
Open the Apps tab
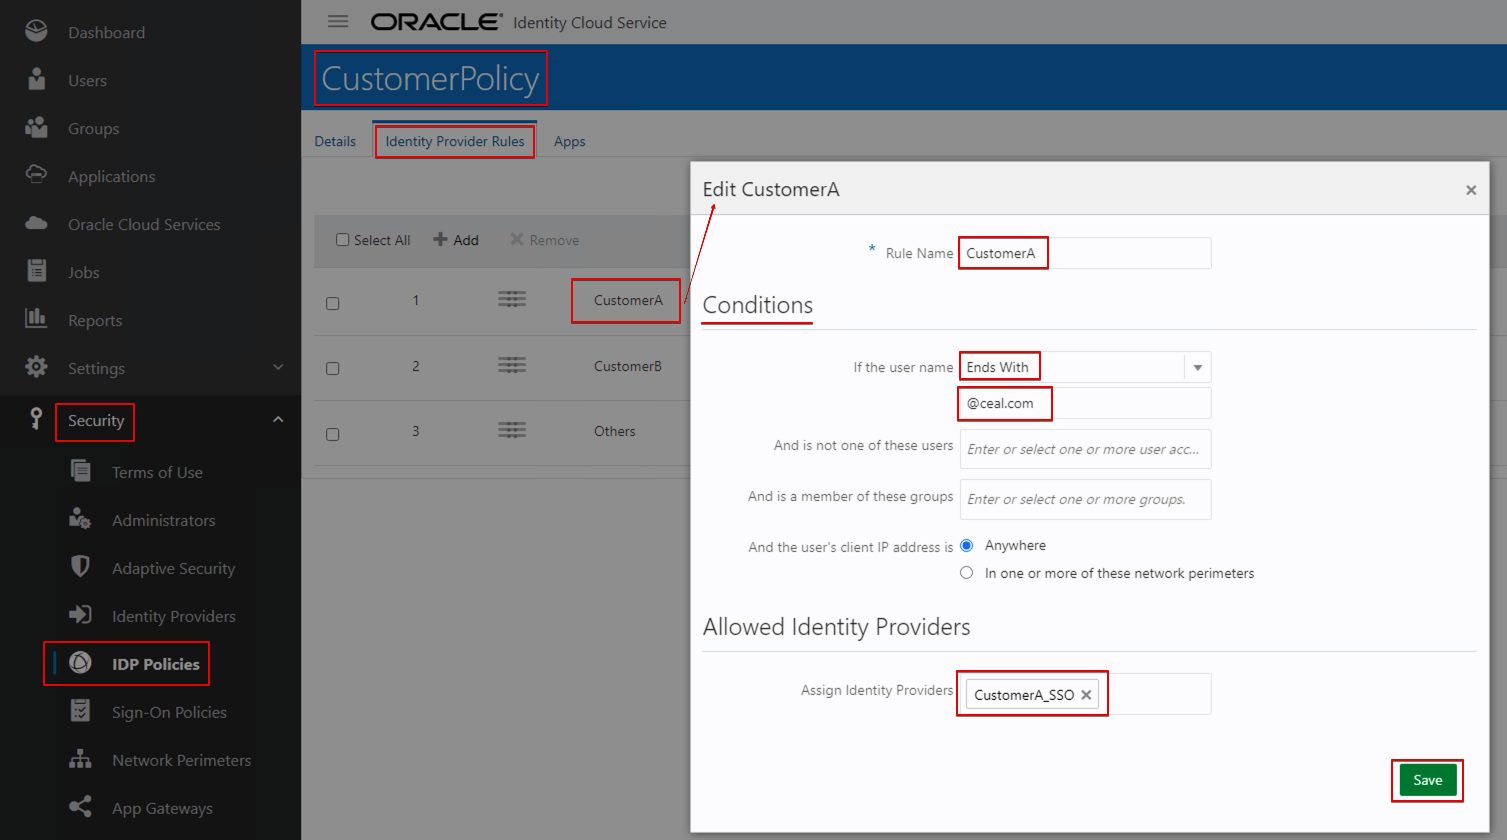(570, 141)
